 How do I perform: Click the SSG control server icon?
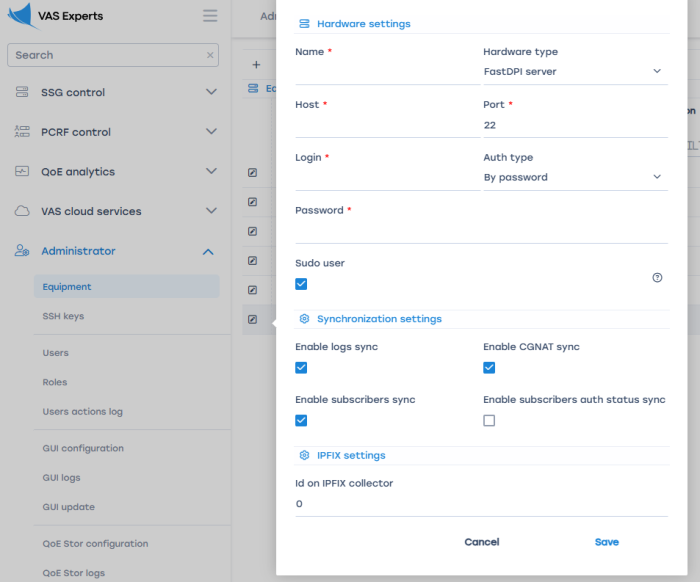point(22,92)
